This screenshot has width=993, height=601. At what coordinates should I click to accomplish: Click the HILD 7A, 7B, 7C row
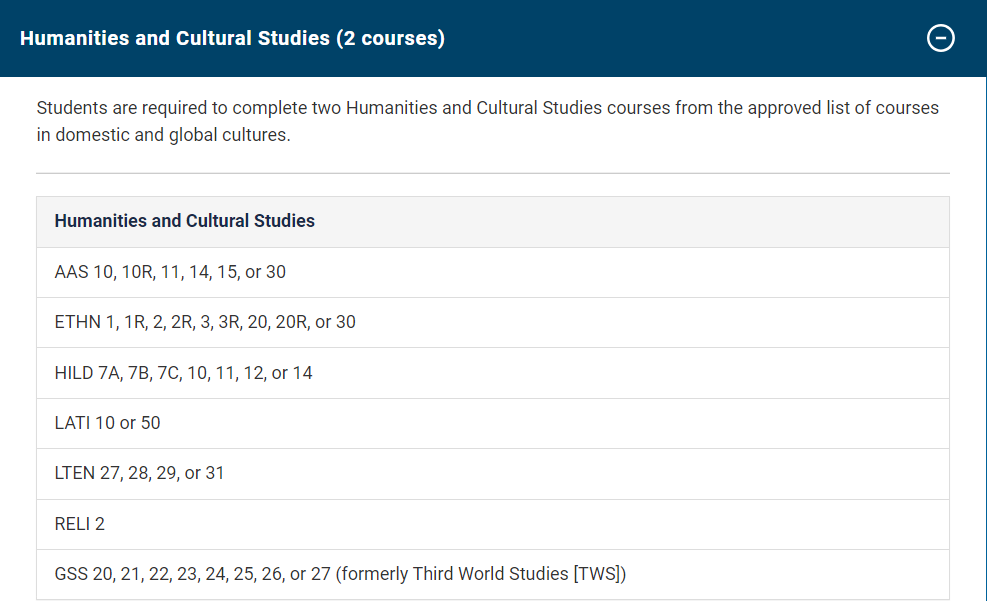point(183,373)
